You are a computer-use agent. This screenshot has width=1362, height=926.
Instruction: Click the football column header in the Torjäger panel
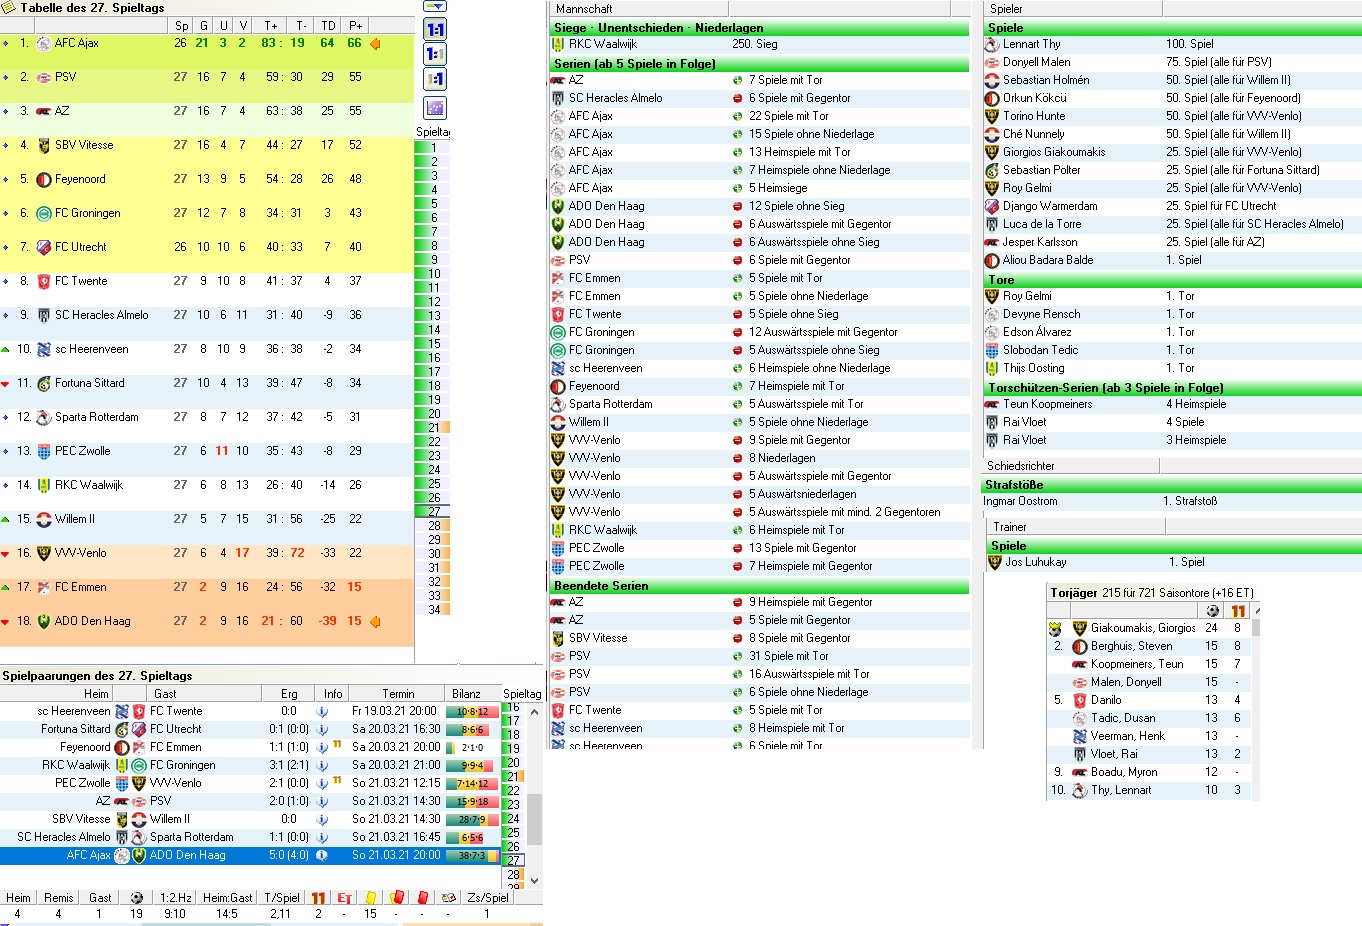click(1212, 610)
